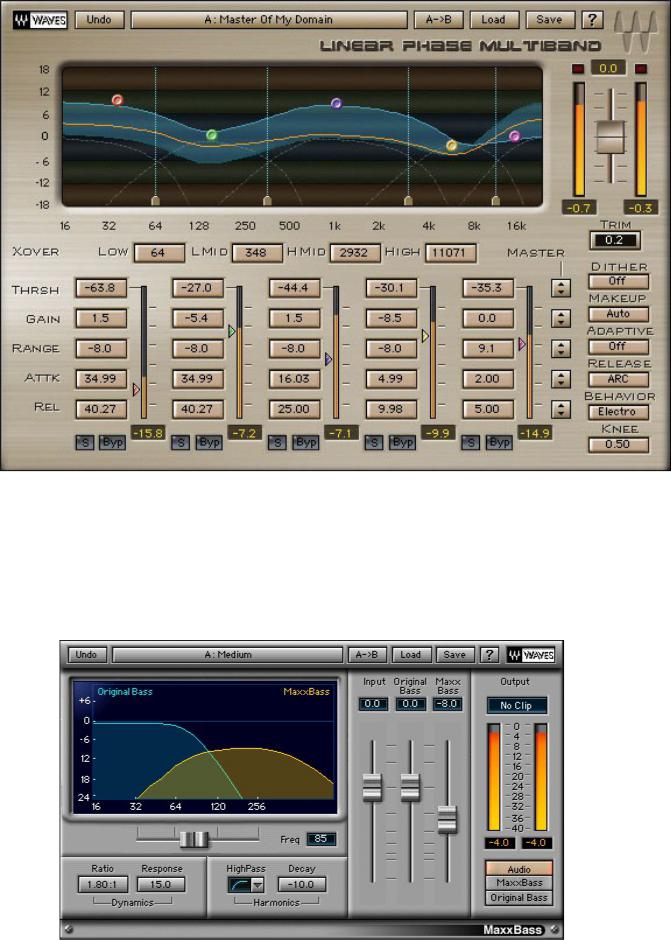This screenshot has width=671, height=940.
Task: Click the Knee value field showing 0.50
Action: (618, 444)
